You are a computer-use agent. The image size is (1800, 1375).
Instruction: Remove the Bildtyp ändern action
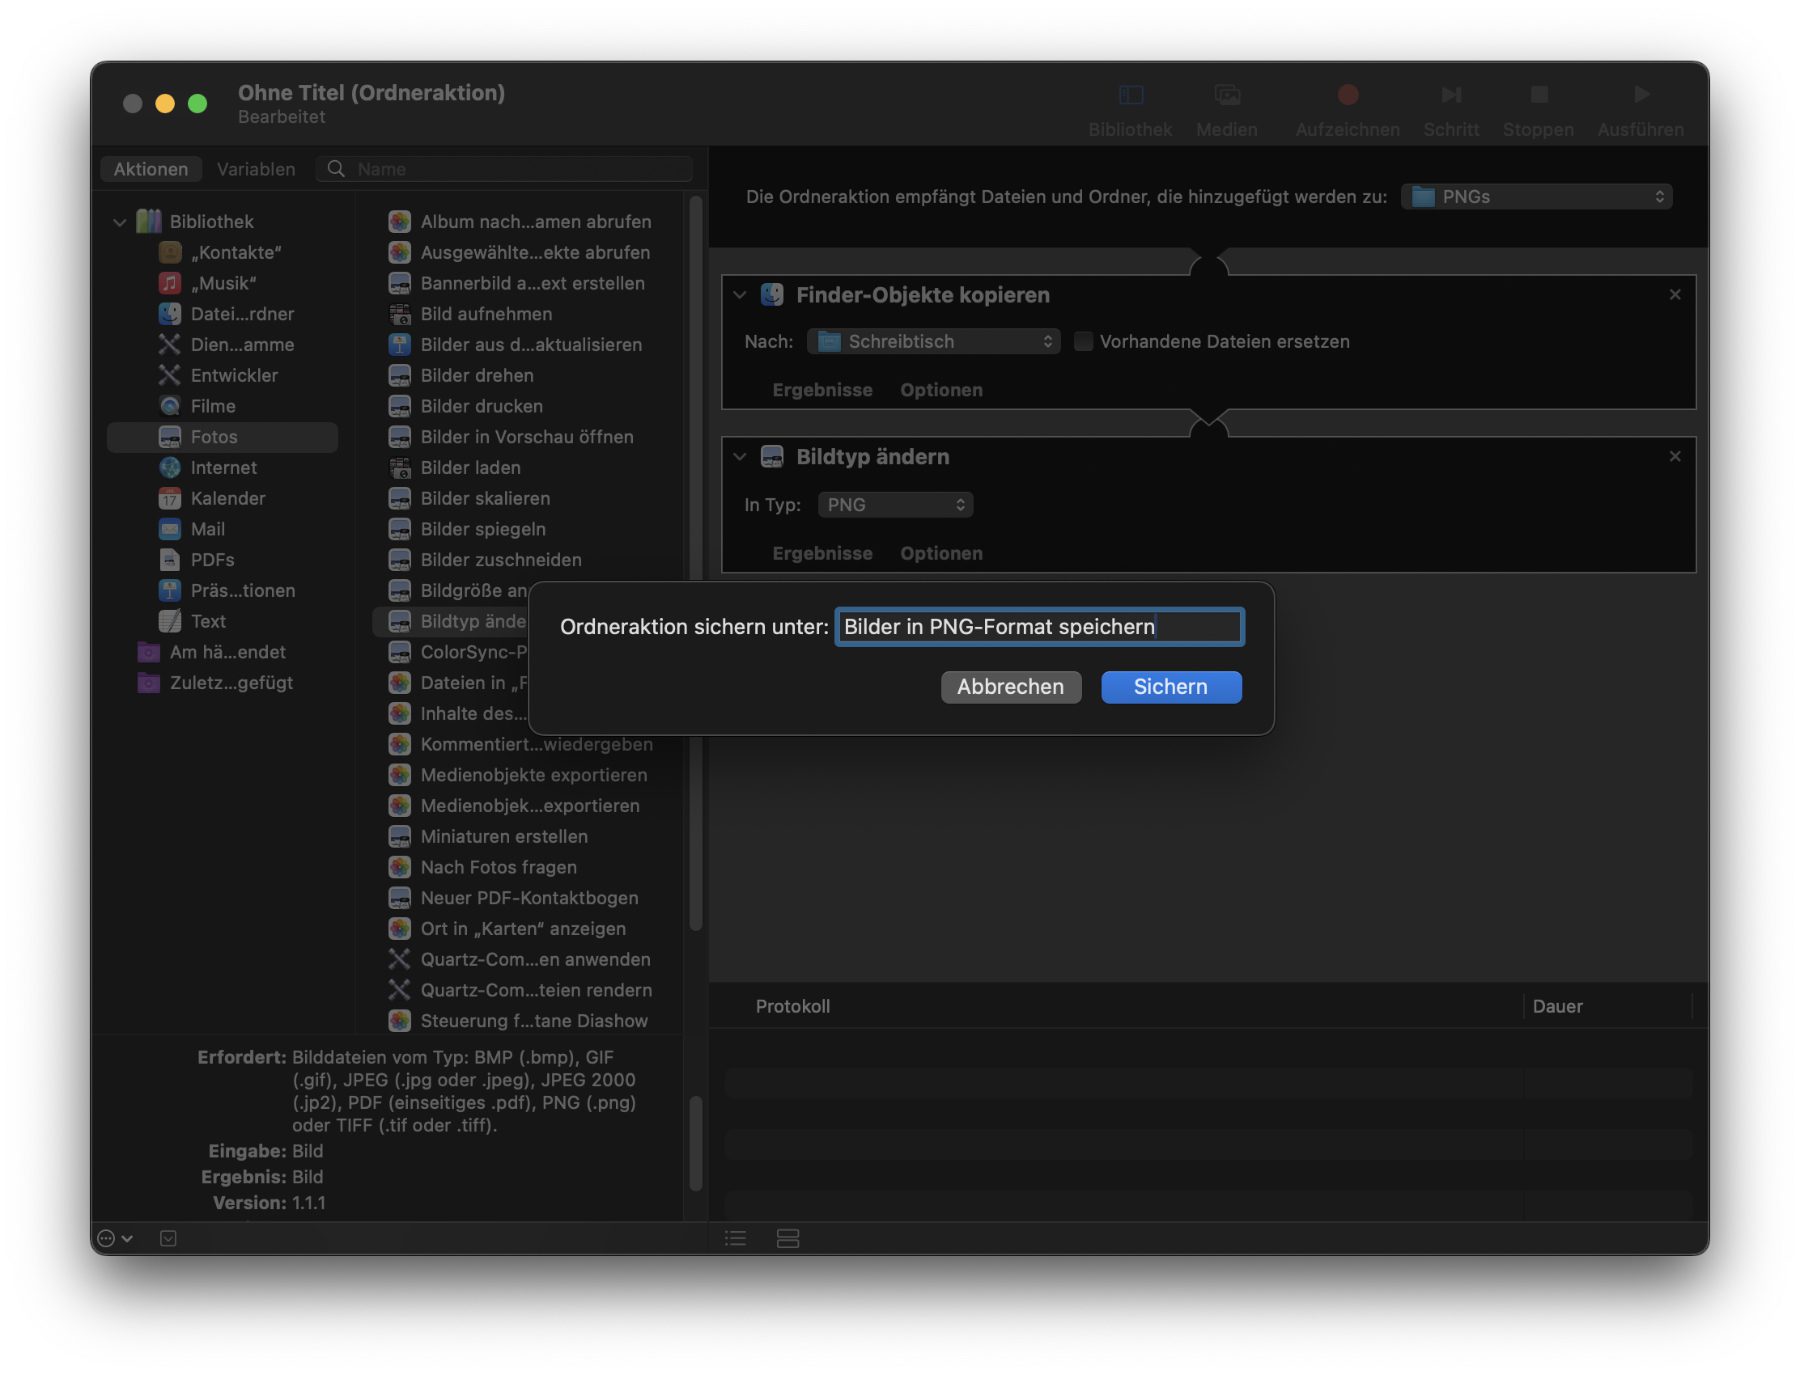[x=1675, y=457]
